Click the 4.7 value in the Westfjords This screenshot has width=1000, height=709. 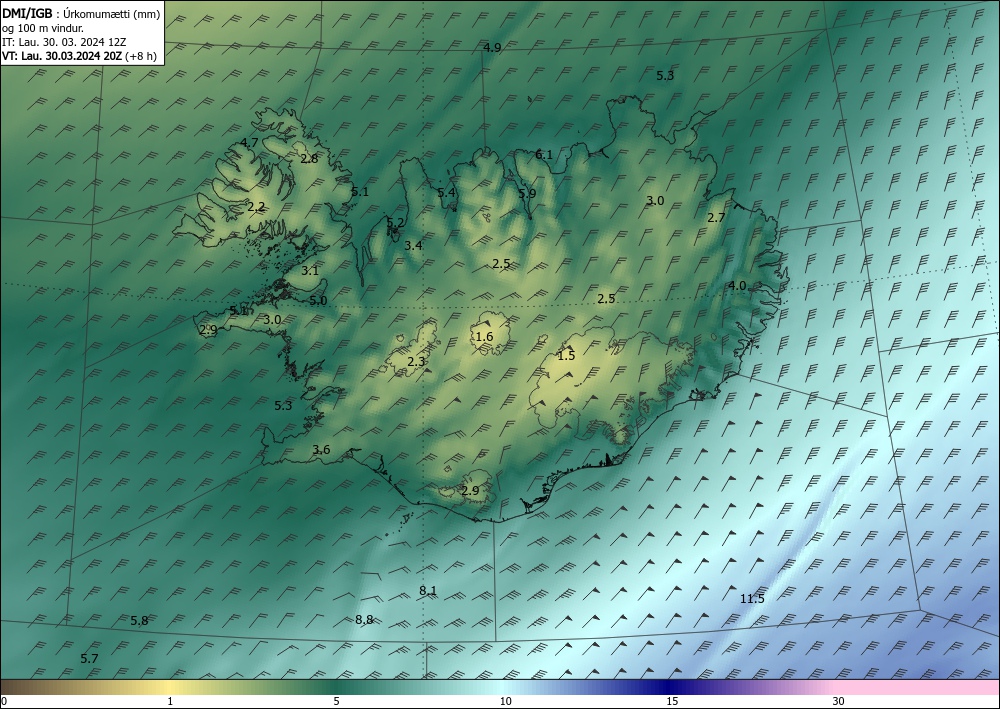point(249,142)
